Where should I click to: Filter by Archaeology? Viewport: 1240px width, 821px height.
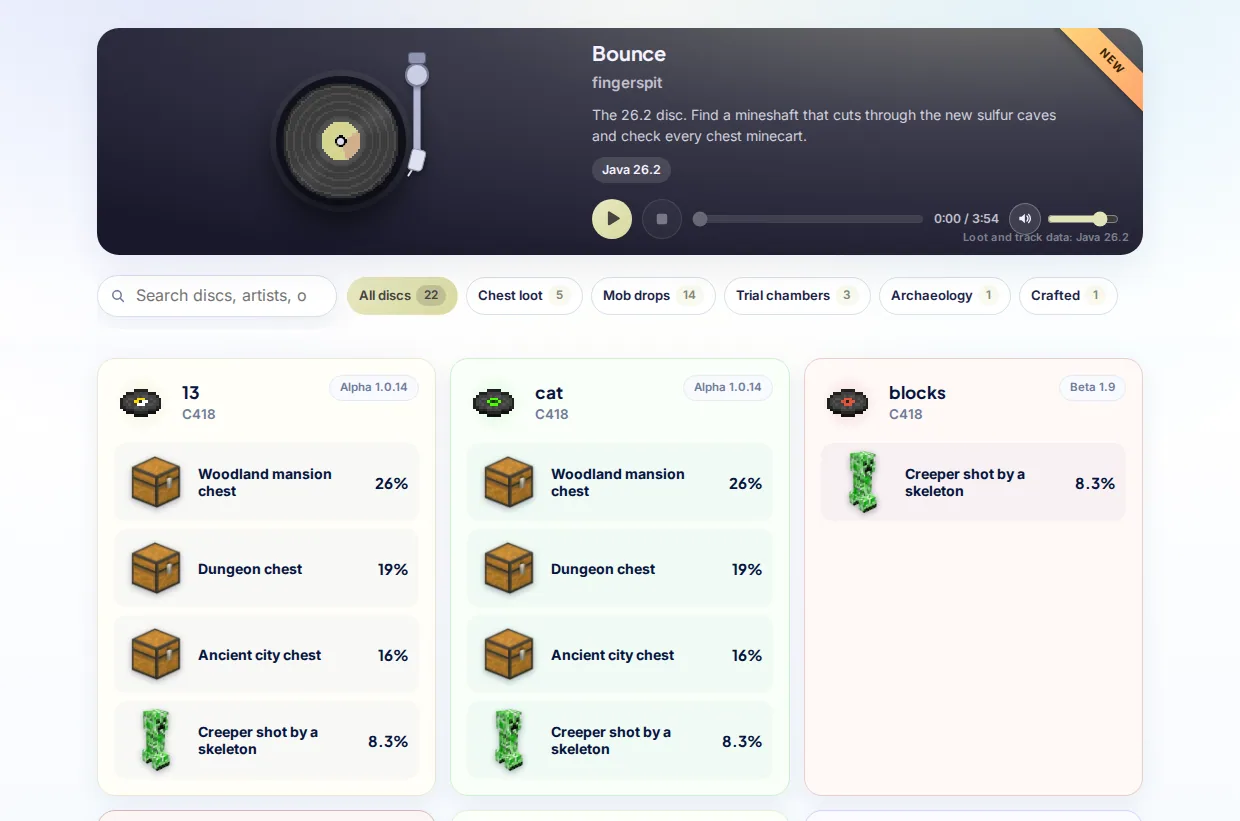[x=945, y=296]
